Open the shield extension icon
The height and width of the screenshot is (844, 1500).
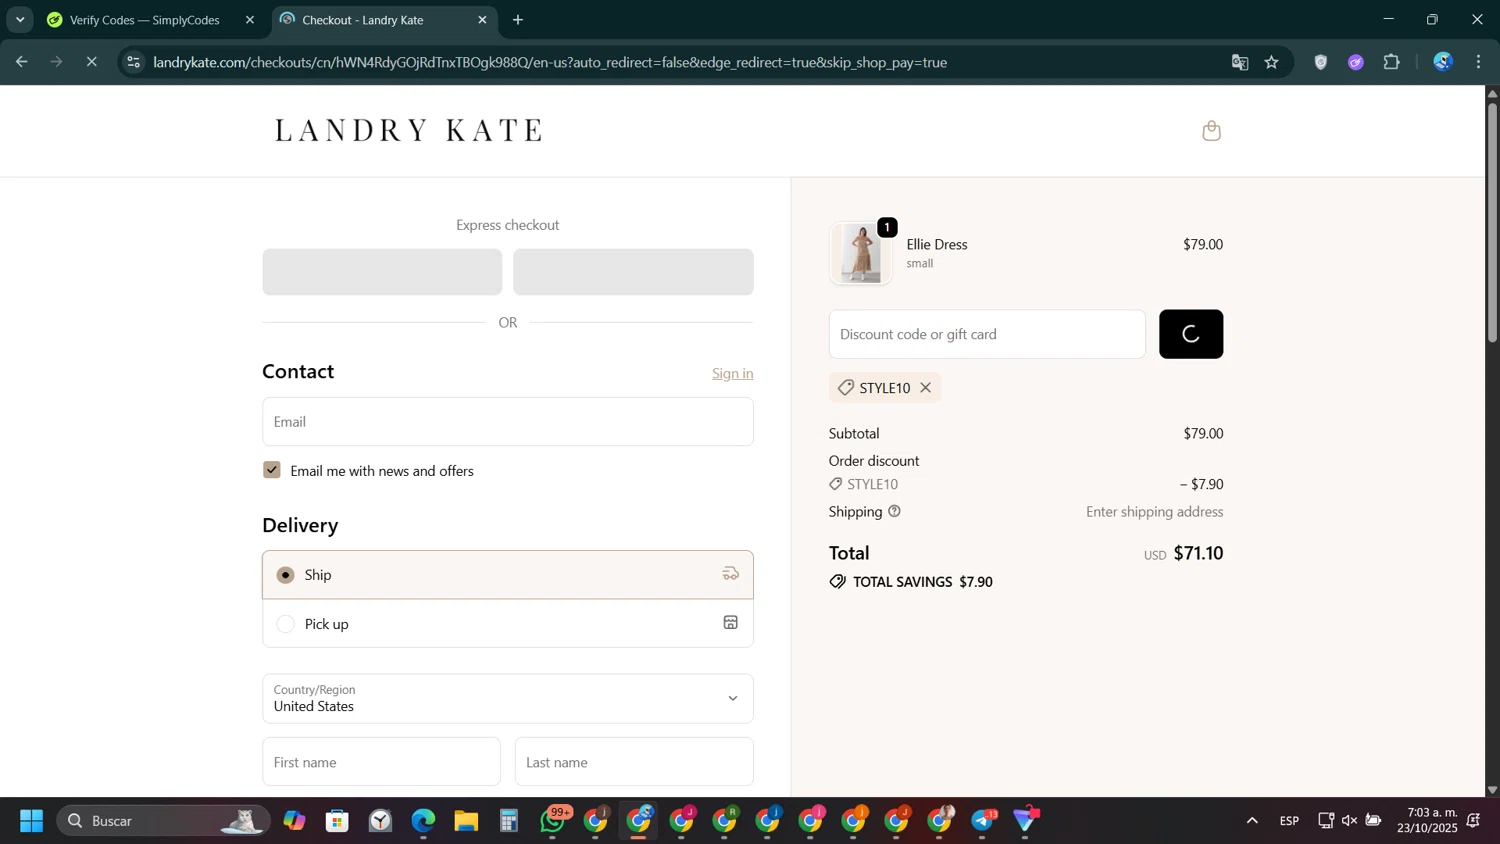[1321, 62]
